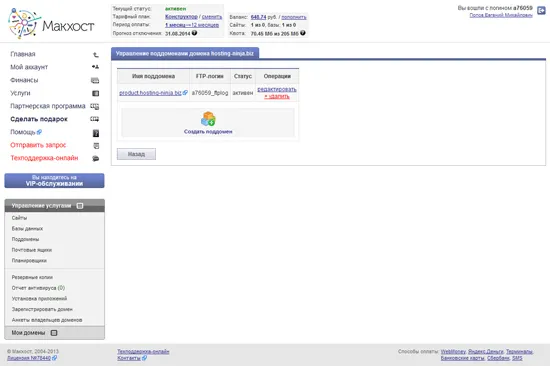Image resolution: width=550 pixels, height=366 pixels.
Task: Click the logout icon next to login a76059
Action: pos(541,11)
